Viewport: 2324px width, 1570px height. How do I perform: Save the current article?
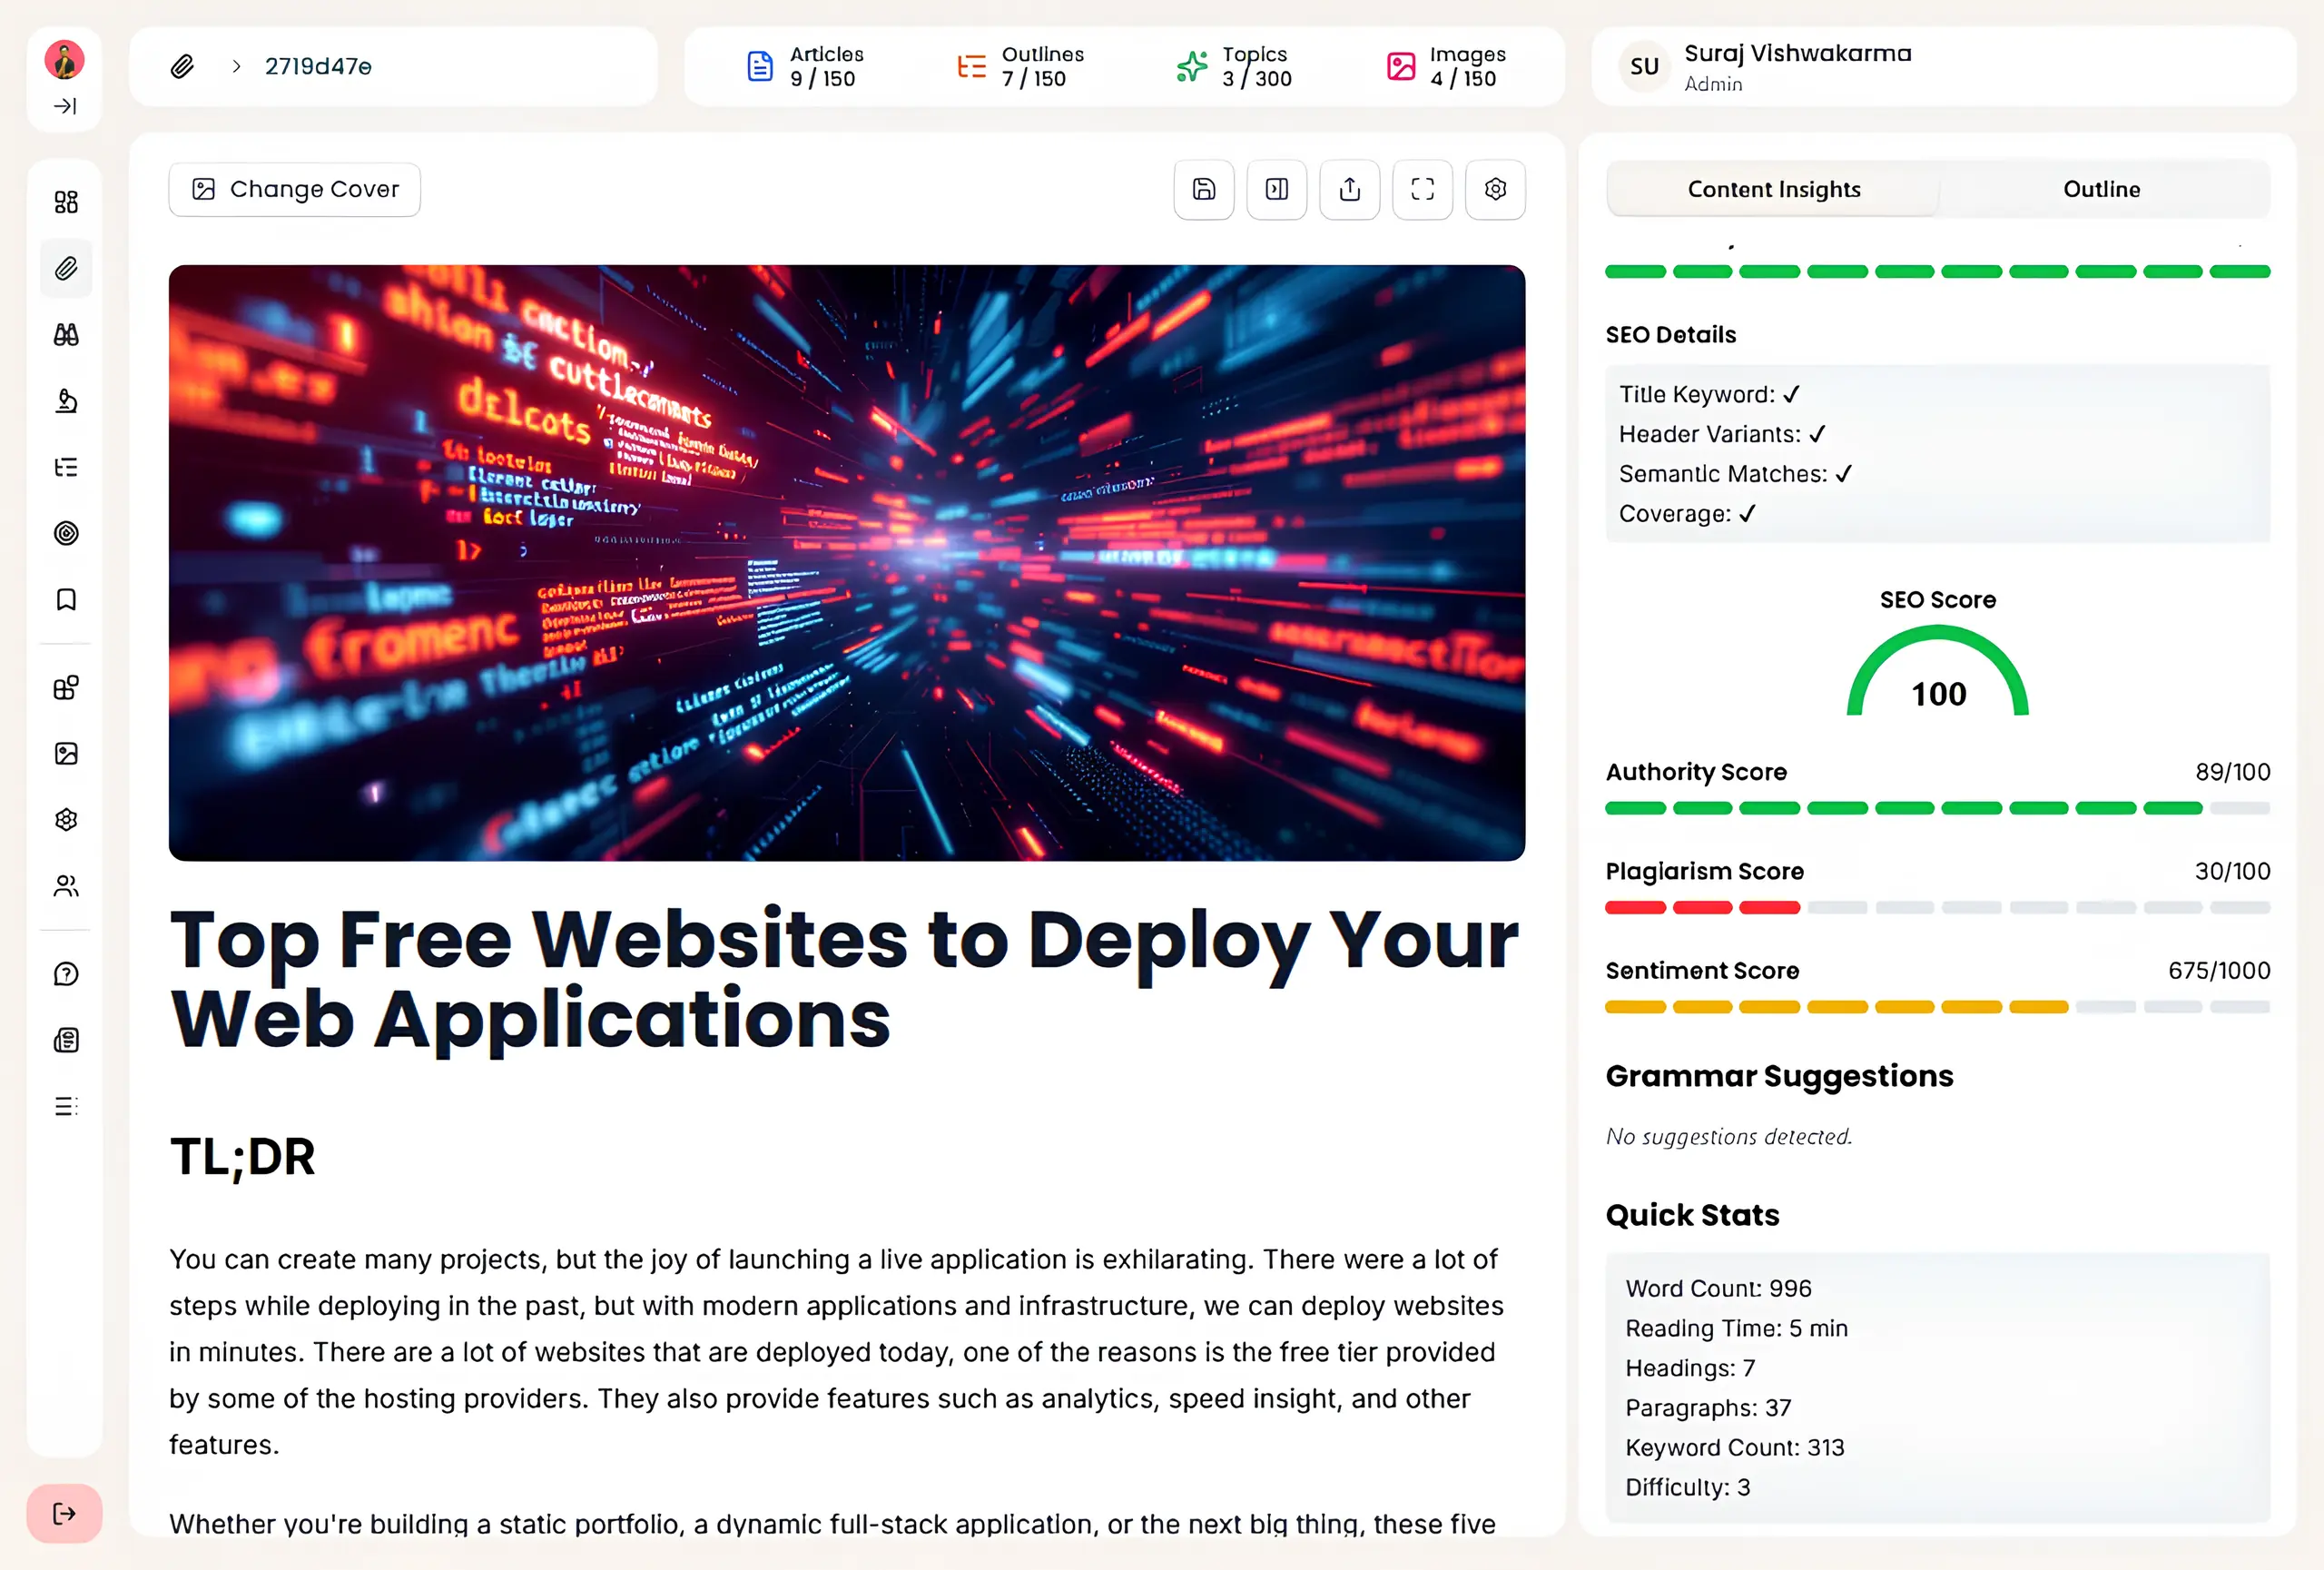point(1203,189)
